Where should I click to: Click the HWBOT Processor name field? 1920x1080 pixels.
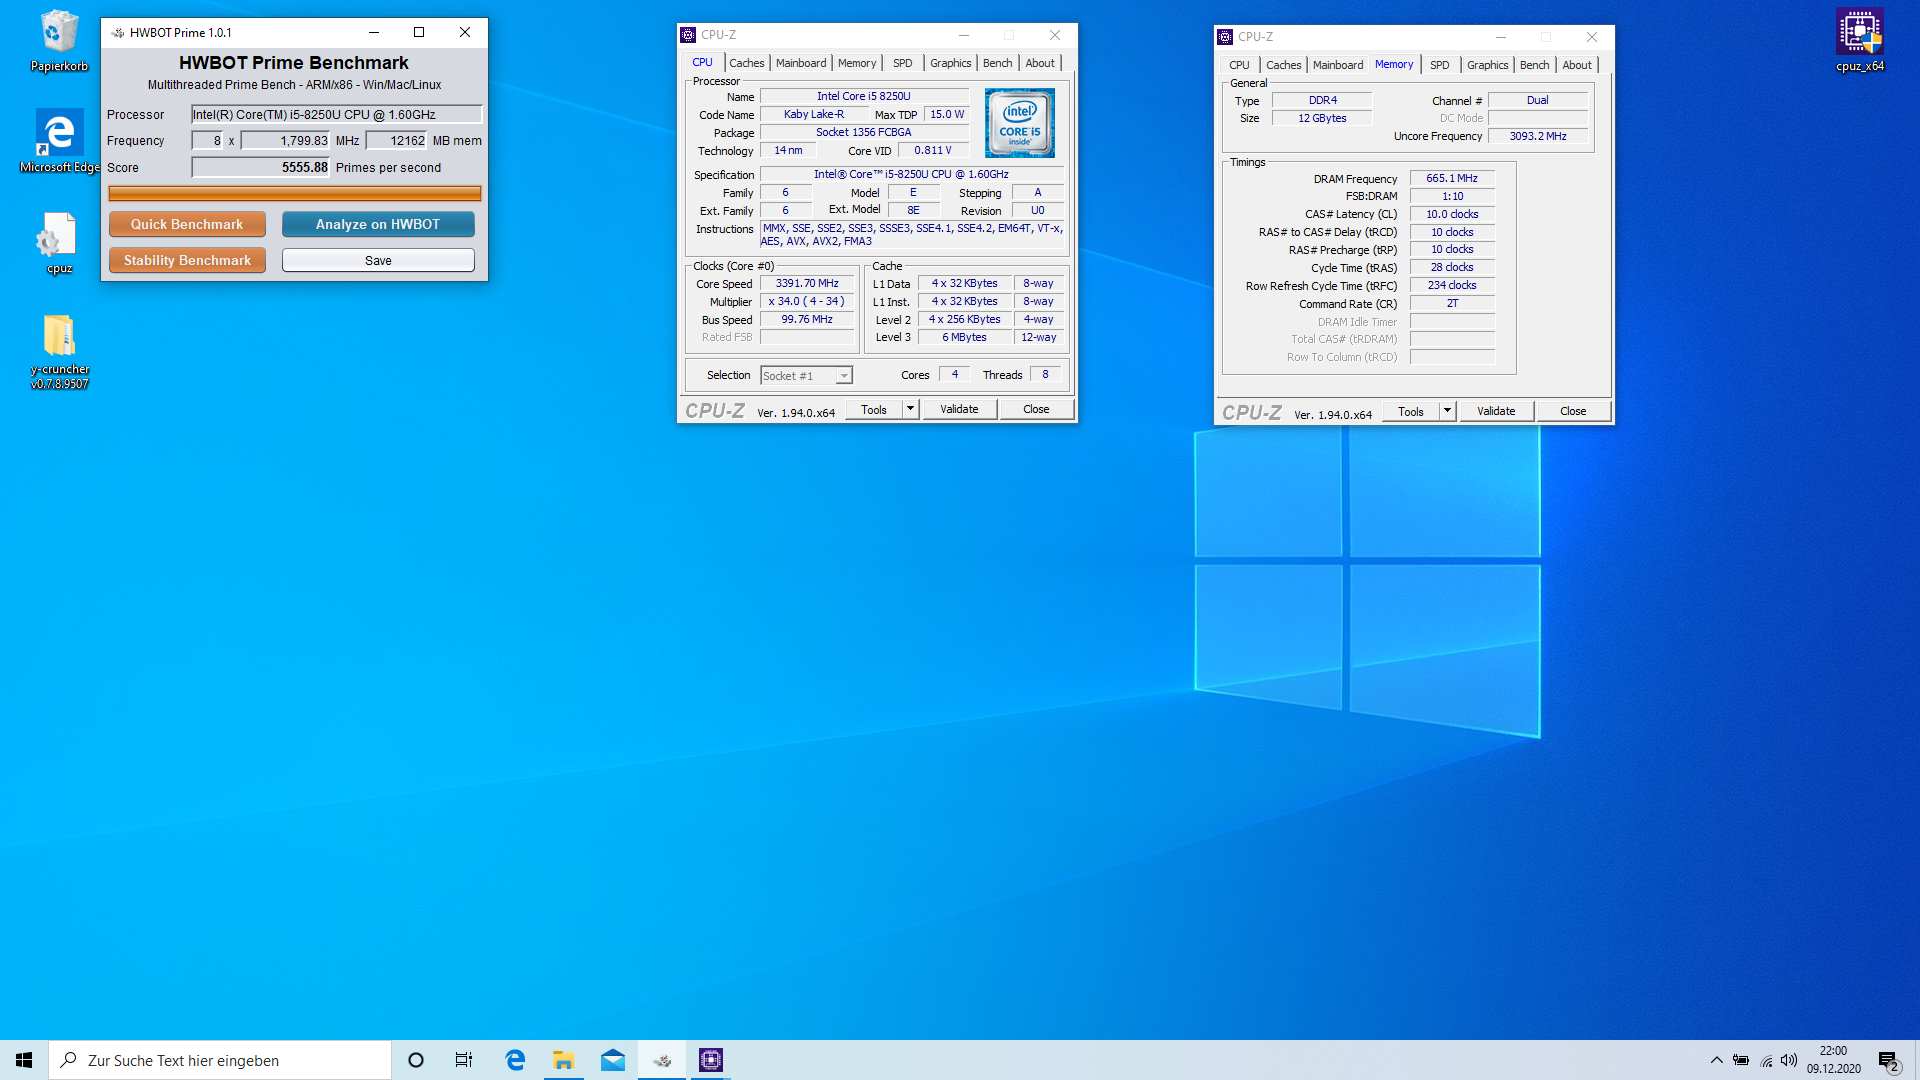(x=336, y=114)
